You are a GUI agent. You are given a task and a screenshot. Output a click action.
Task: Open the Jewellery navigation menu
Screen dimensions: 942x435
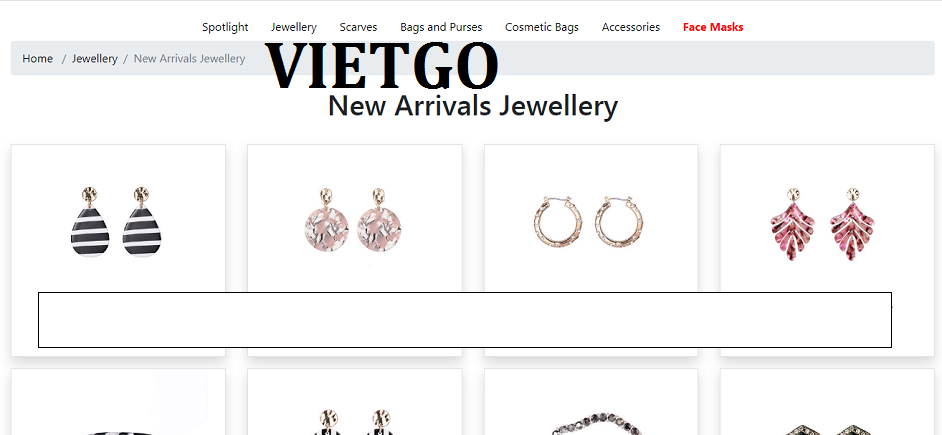(x=294, y=27)
